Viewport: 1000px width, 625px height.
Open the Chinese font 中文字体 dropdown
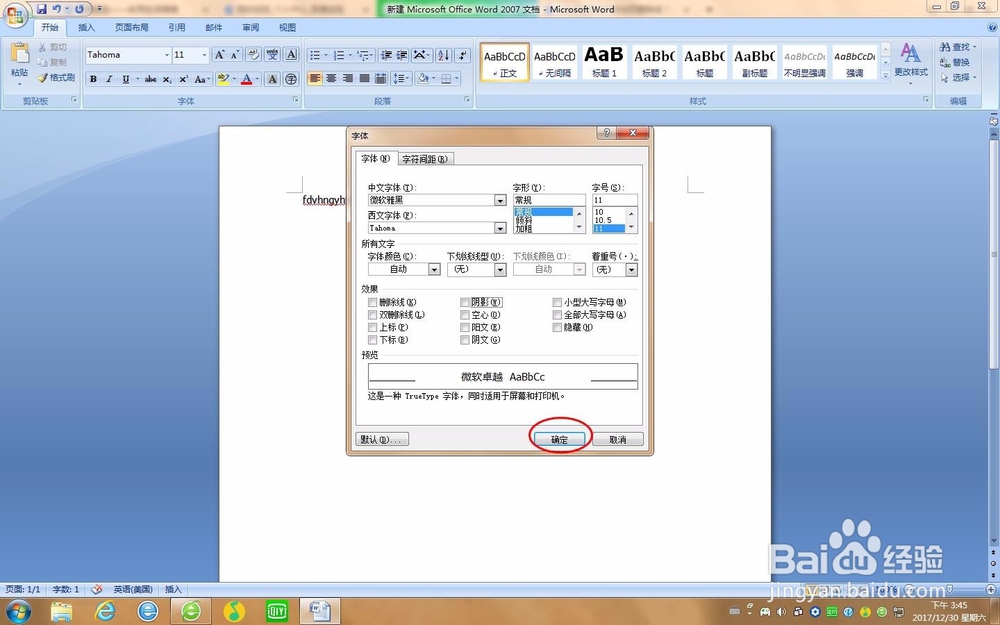point(500,200)
